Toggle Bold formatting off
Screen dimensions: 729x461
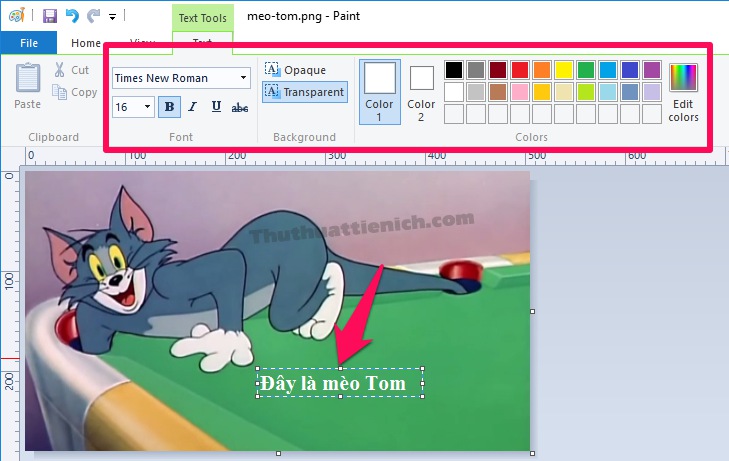(169, 107)
